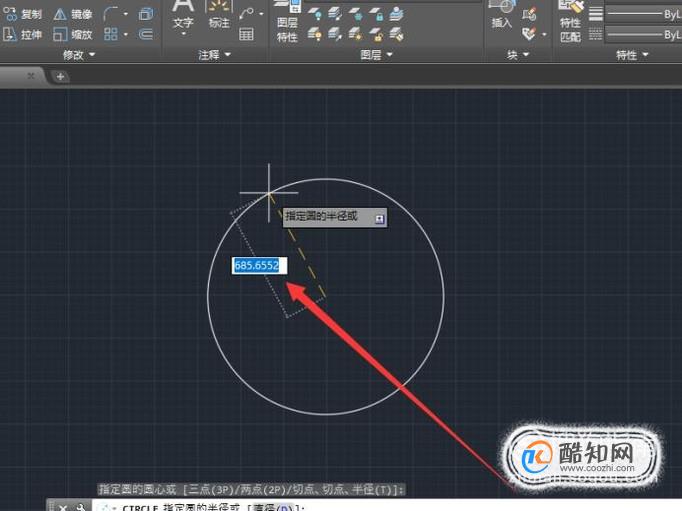Click the match layer icon

[x=397, y=34]
